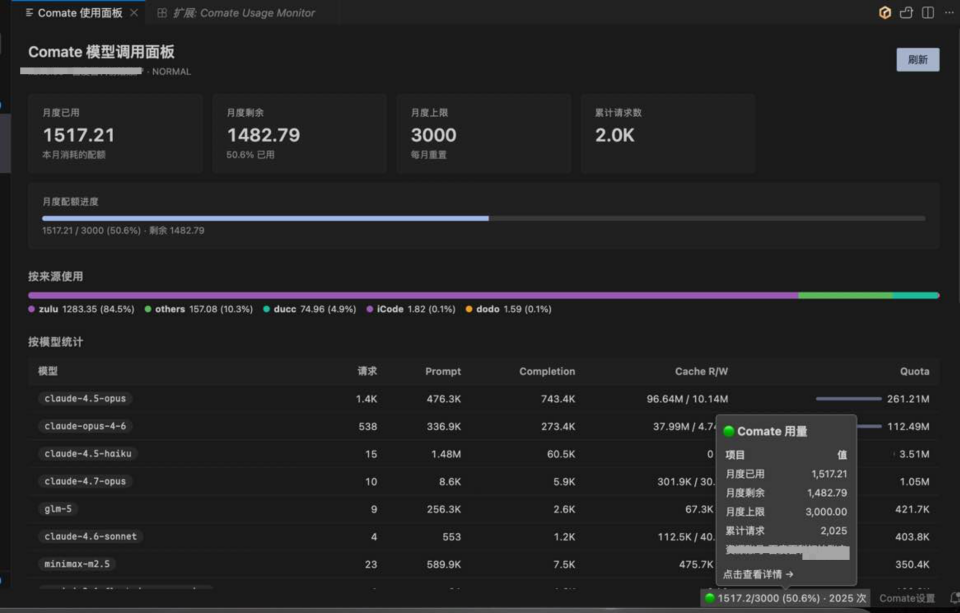Click the notification bell in the status bar

(954, 598)
